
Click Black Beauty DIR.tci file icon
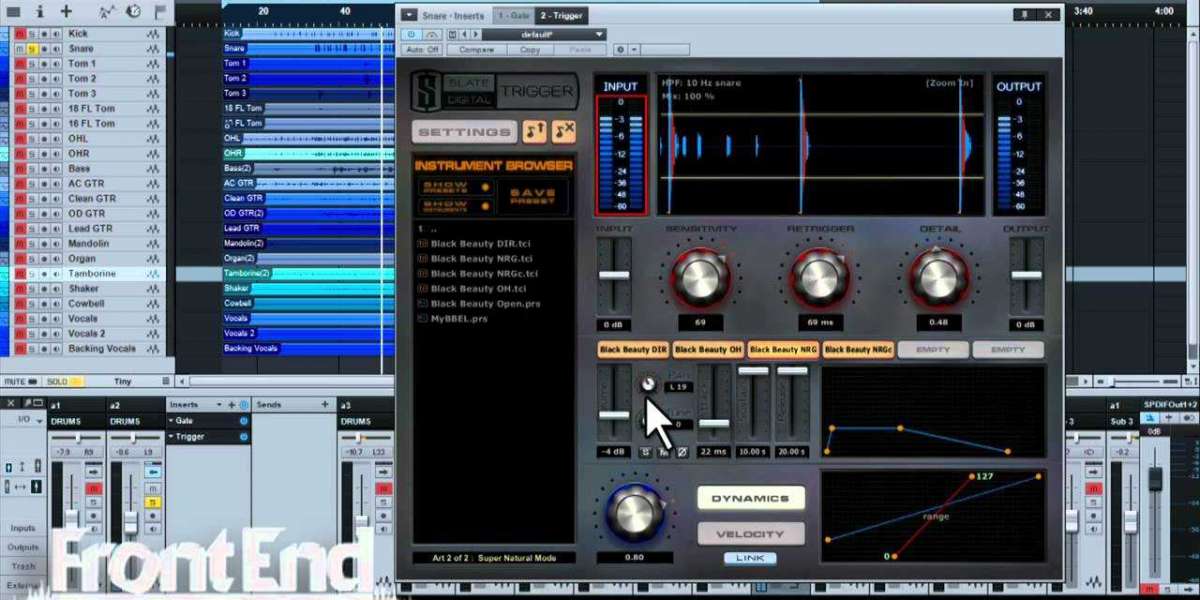coord(422,243)
